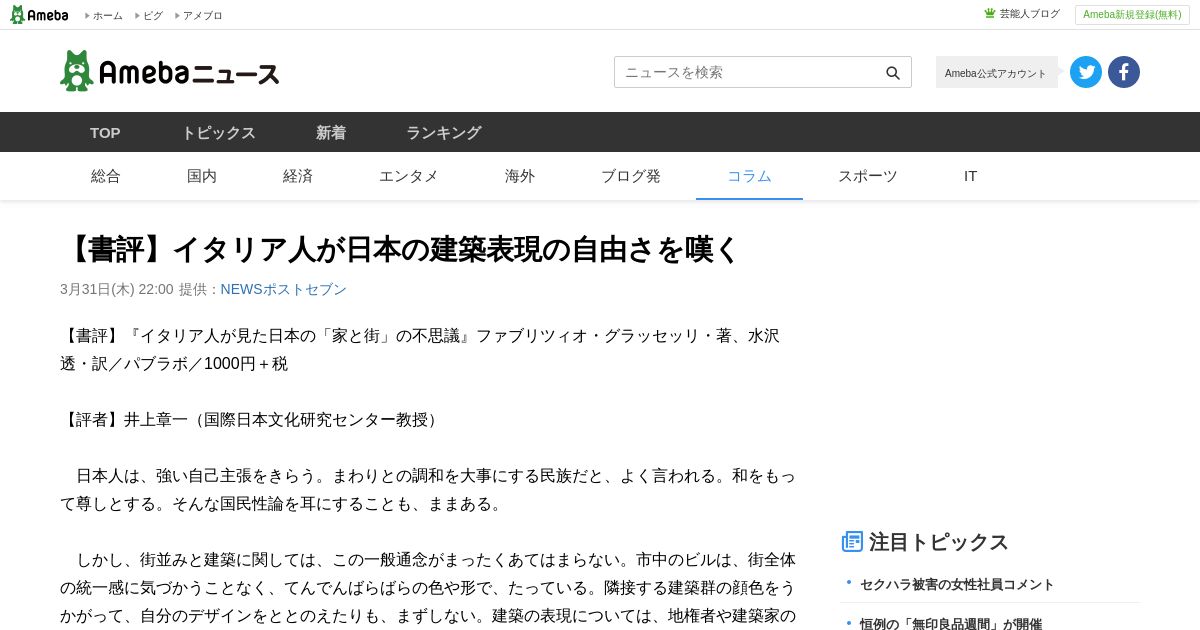Open the トピックス menu item

point(218,132)
